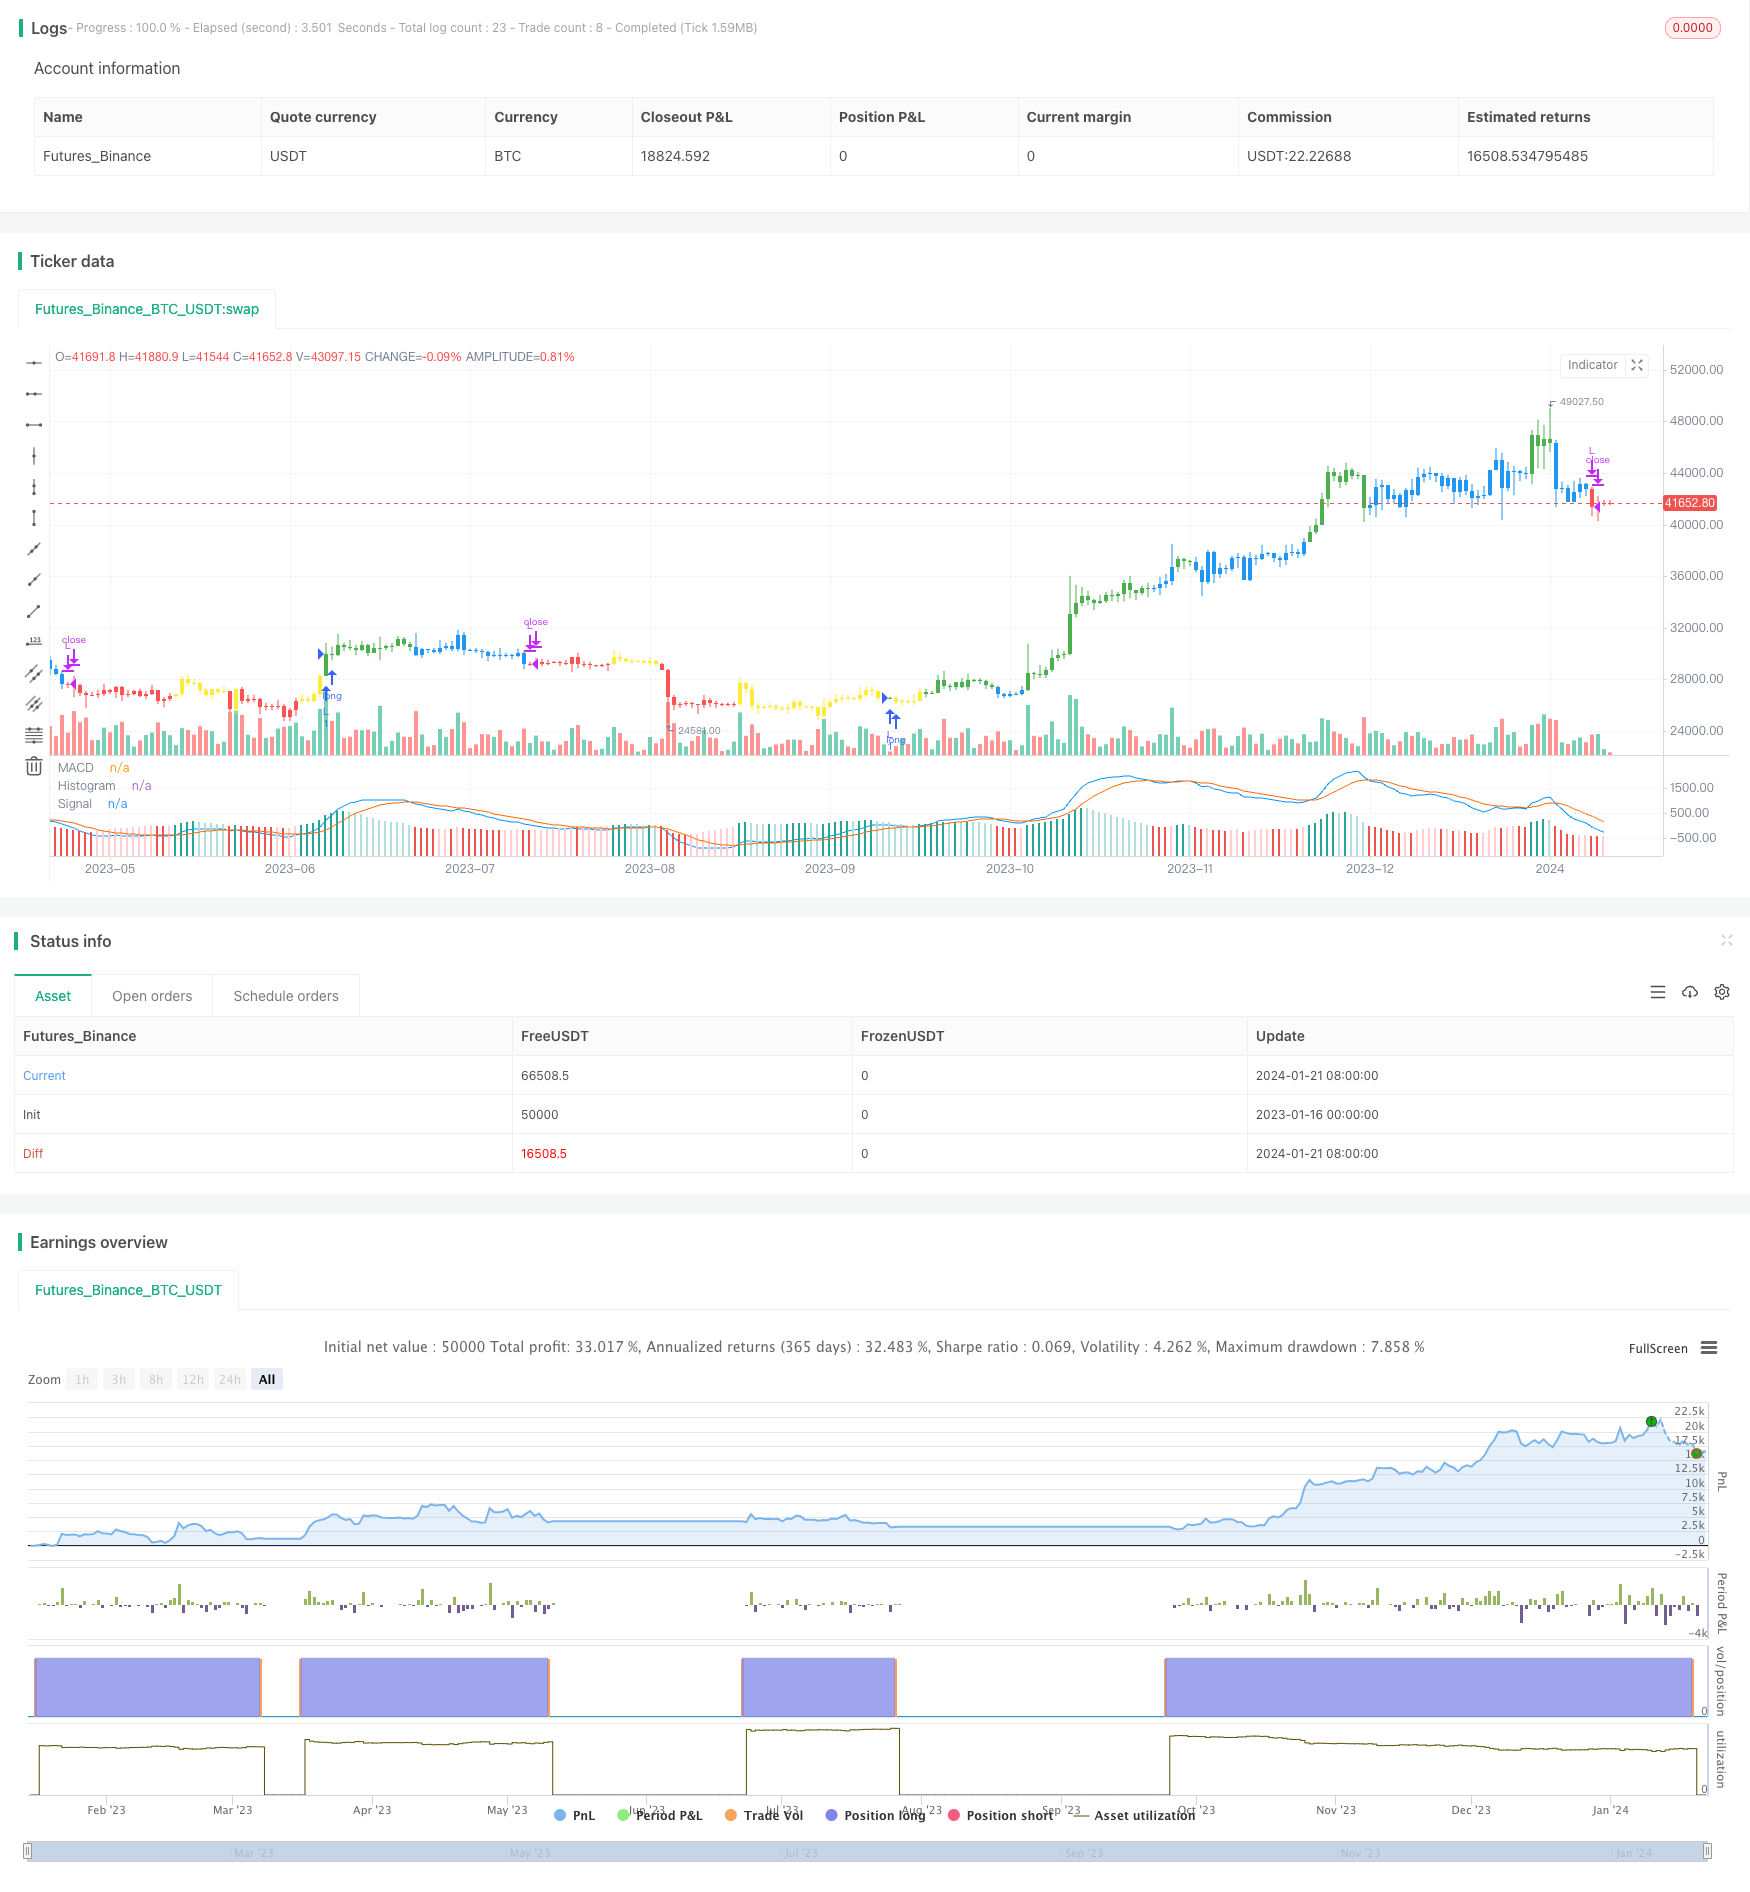Open the Current asset details link

click(44, 1075)
